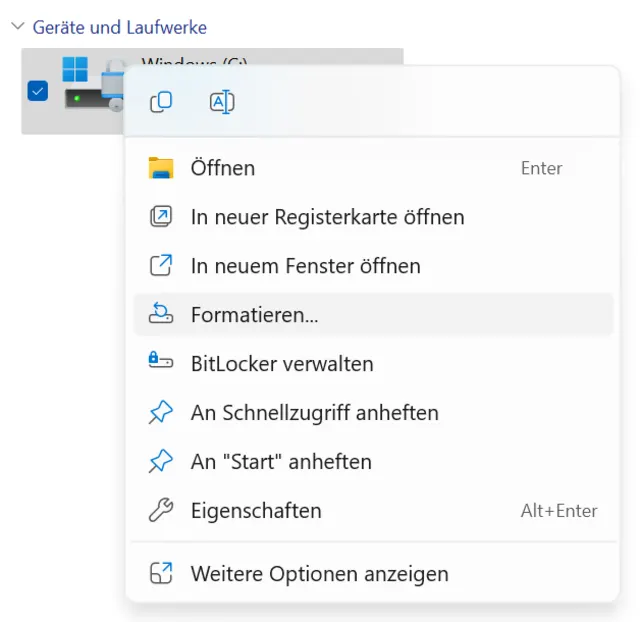Image resolution: width=640 pixels, height=622 pixels.
Task: Select BitLocker verwalten text
Action: click(282, 364)
